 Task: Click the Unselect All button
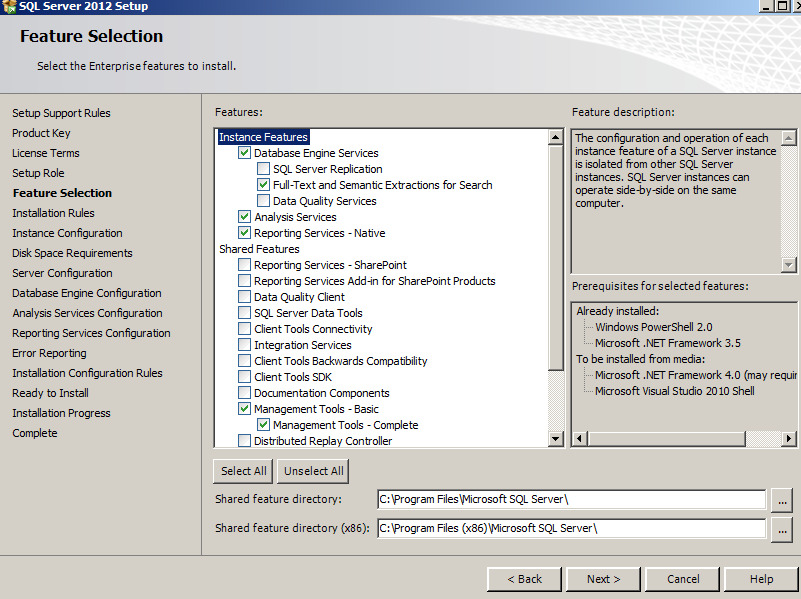pyautogui.click(x=313, y=471)
